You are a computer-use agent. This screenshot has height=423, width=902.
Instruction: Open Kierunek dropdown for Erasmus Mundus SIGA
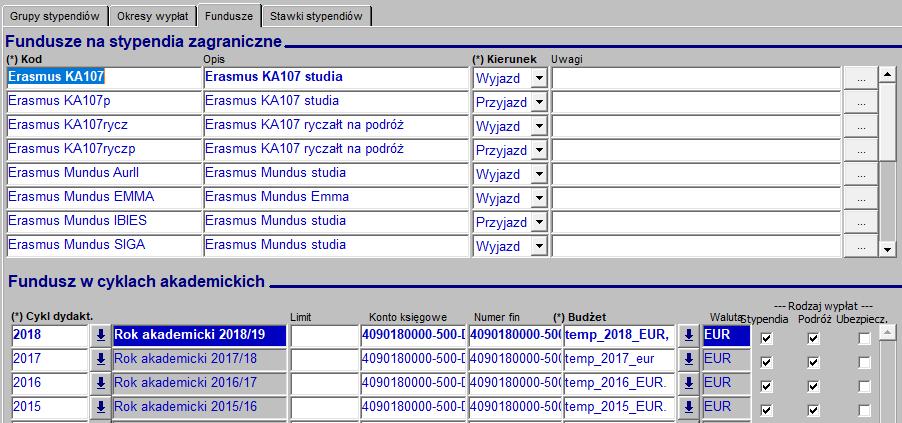[x=538, y=246]
